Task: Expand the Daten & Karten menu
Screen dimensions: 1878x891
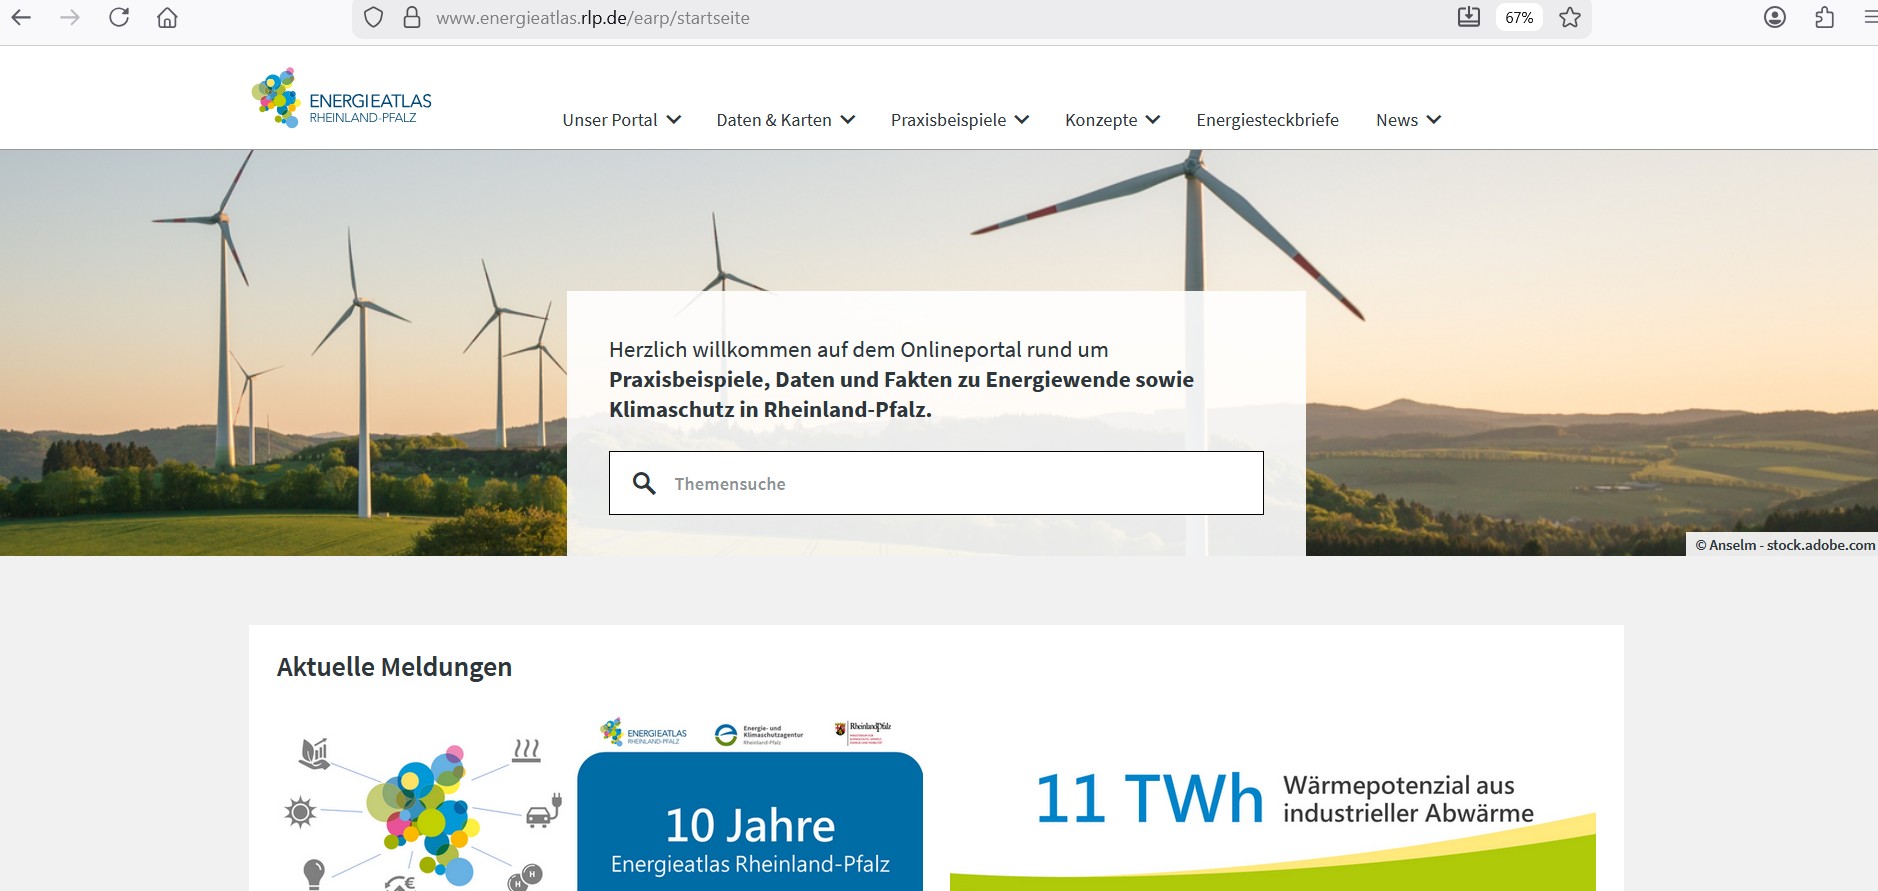Action: tap(785, 120)
